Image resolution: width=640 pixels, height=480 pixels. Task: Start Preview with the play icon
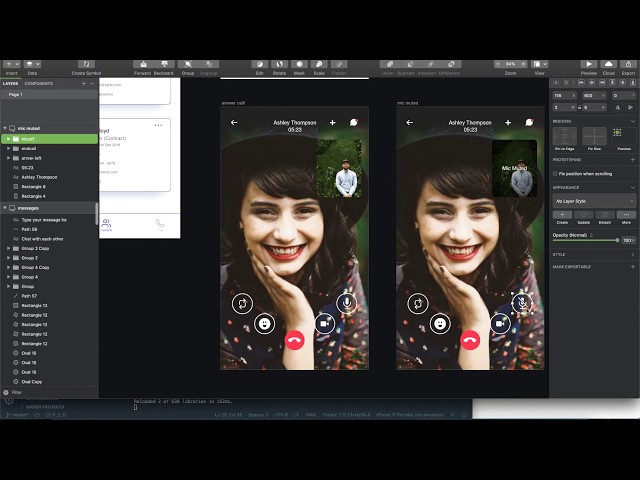coord(589,64)
